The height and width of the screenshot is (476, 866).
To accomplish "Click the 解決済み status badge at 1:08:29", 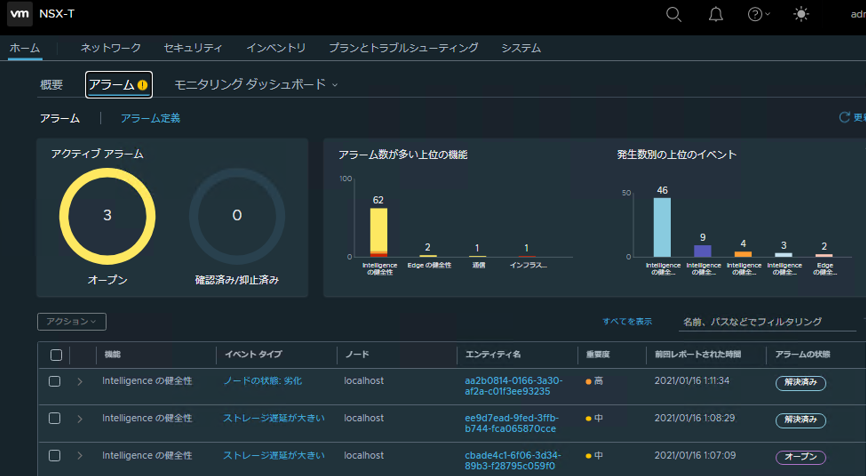I will tap(800, 420).
